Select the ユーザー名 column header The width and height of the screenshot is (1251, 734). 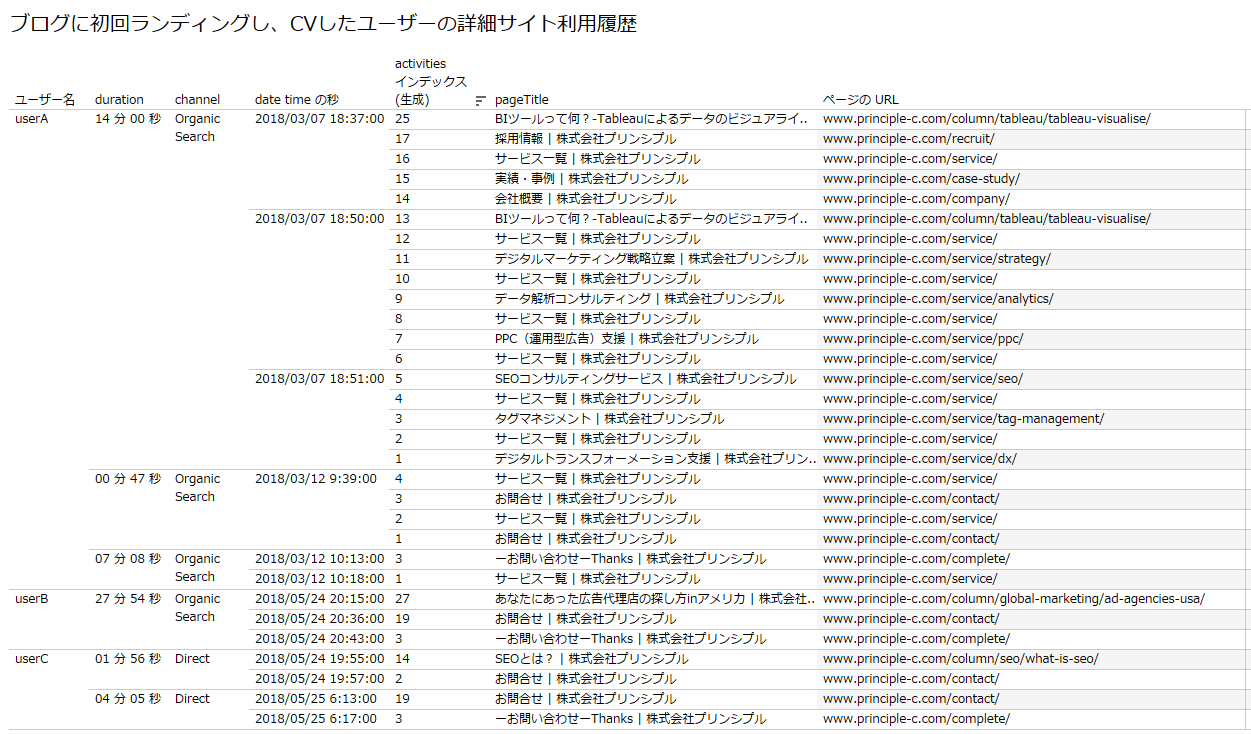(44, 100)
